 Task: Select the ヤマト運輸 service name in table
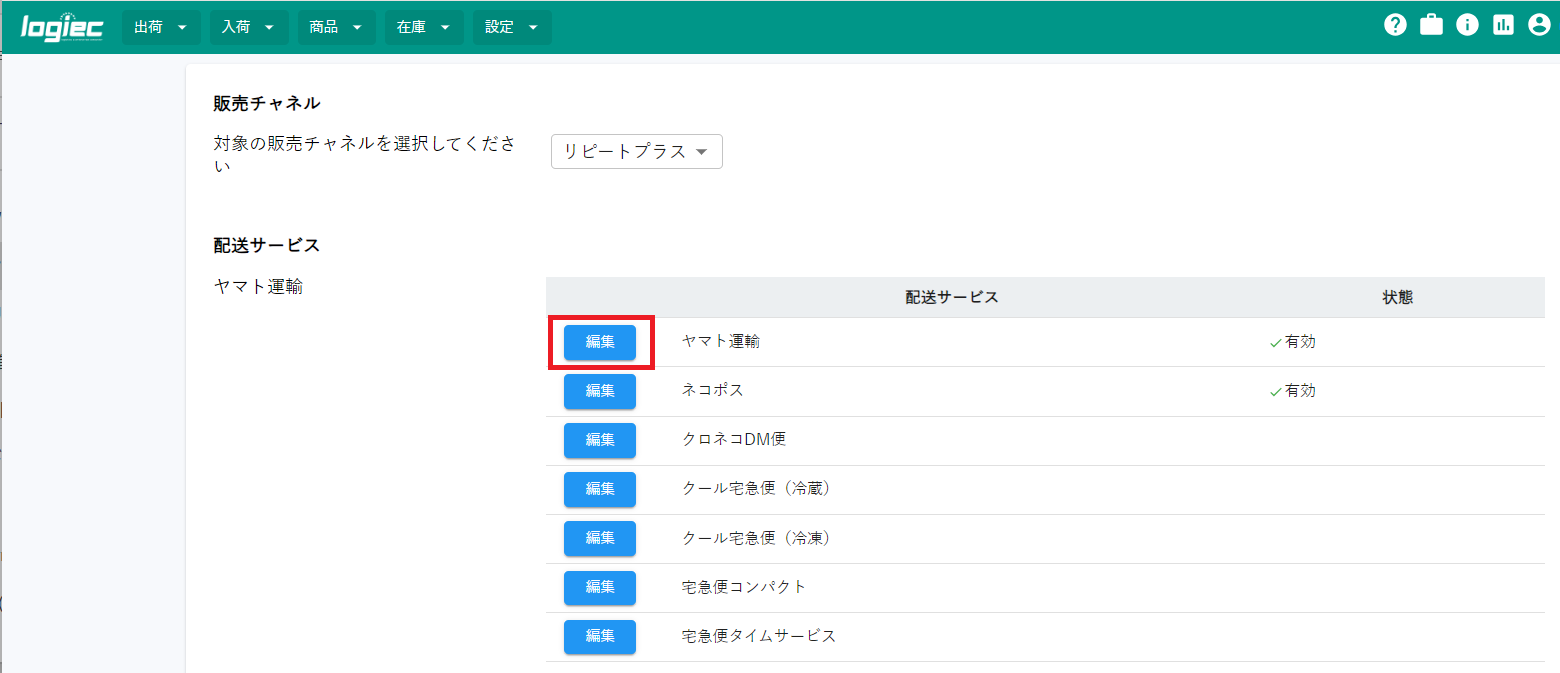click(721, 342)
